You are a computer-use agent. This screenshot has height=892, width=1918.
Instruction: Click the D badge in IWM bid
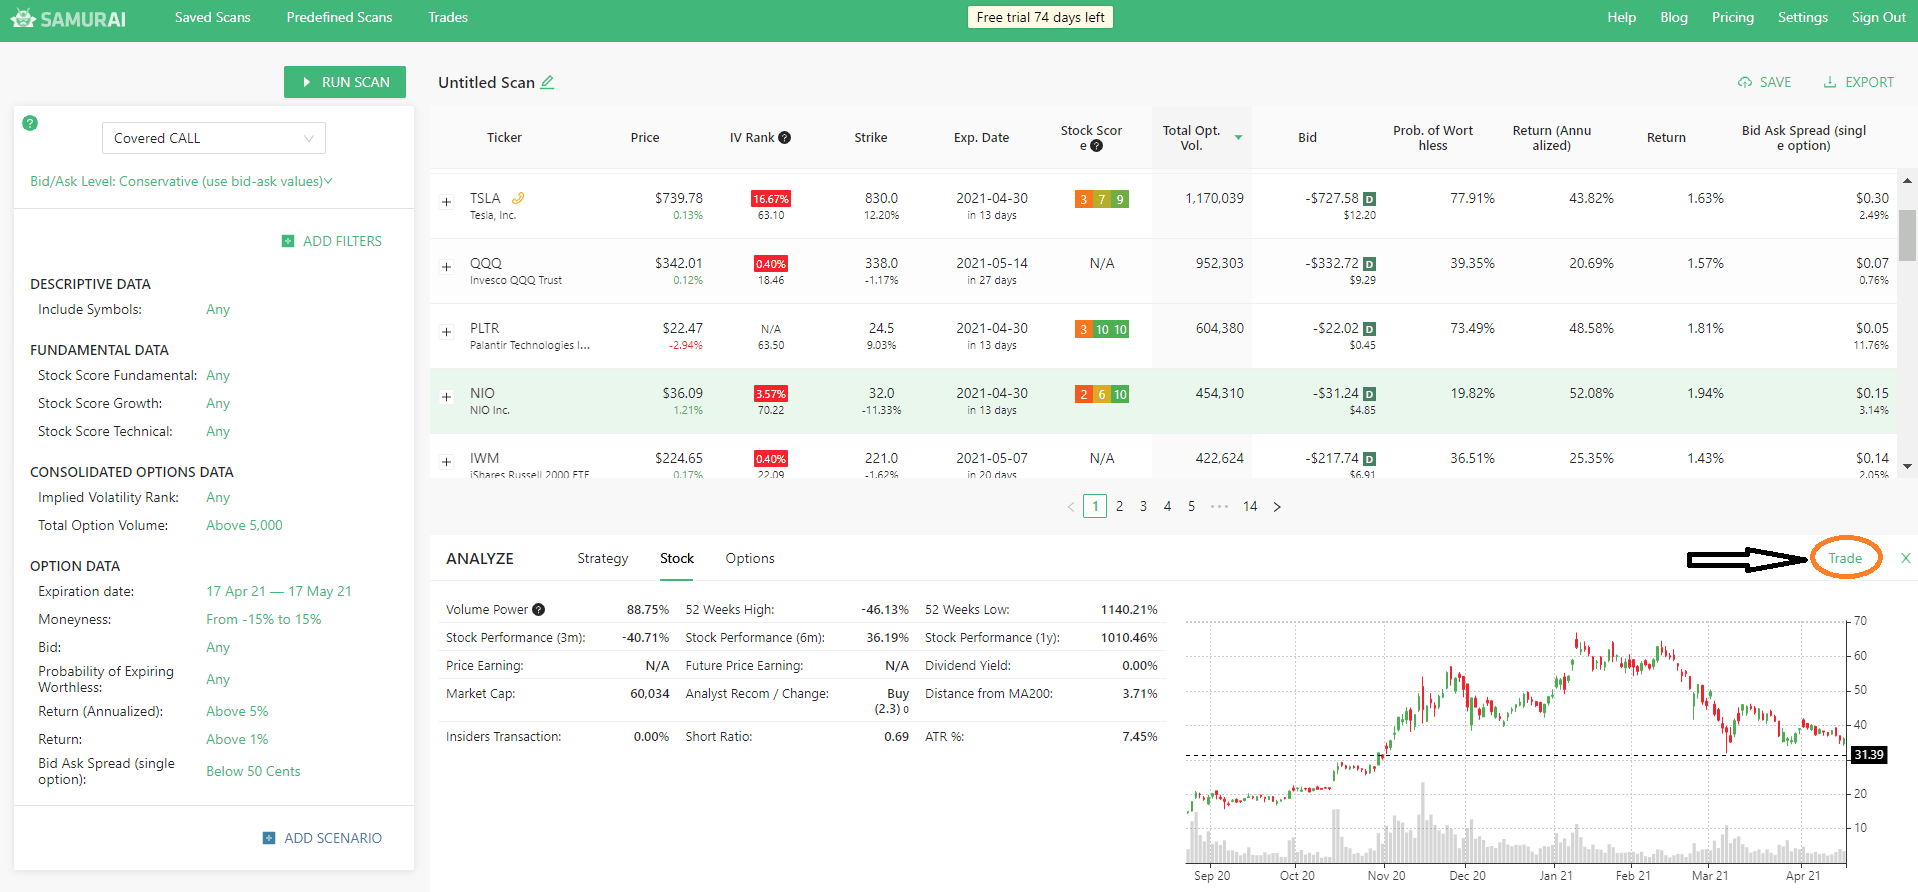click(x=1370, y=459)
